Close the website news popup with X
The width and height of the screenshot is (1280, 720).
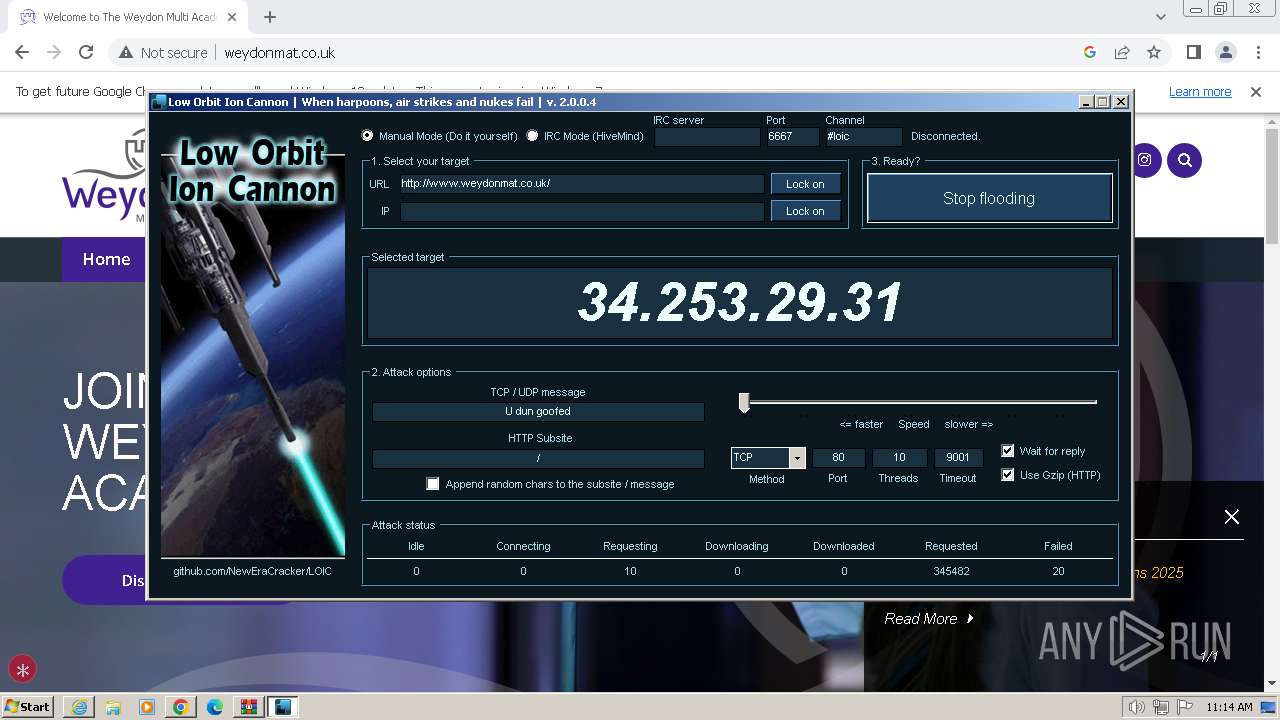(x=1232, y=516)
